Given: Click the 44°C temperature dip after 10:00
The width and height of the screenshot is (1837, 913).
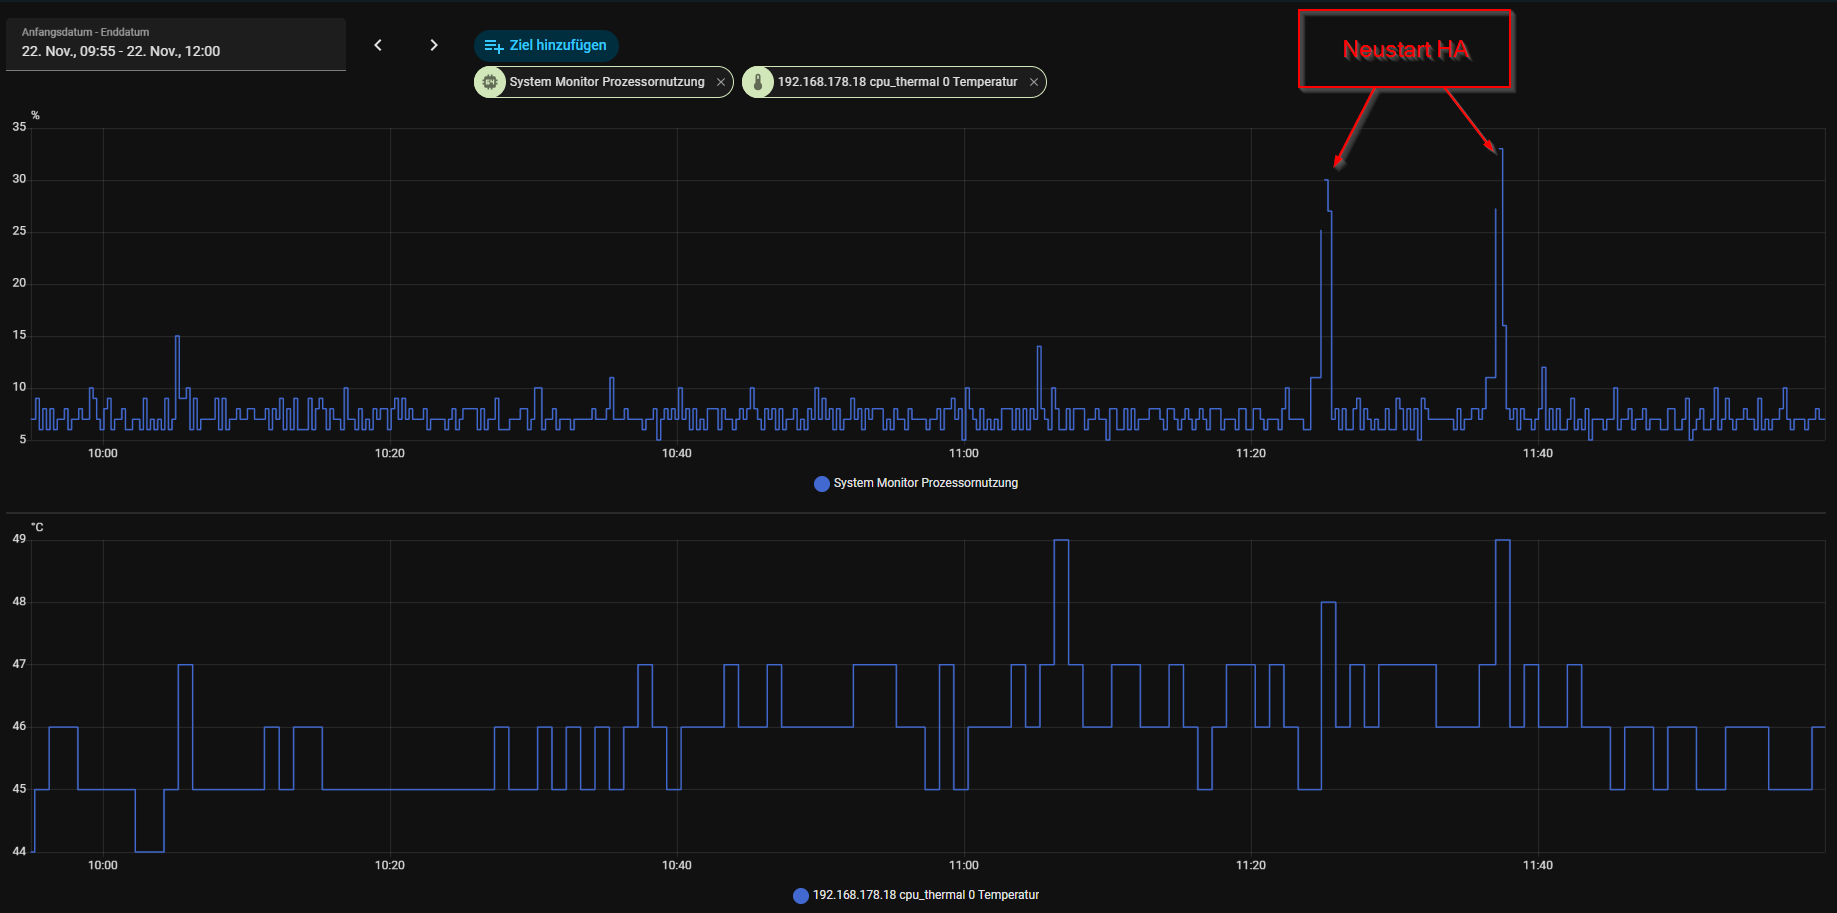Looking at the screenshot, I should point(150,851).
